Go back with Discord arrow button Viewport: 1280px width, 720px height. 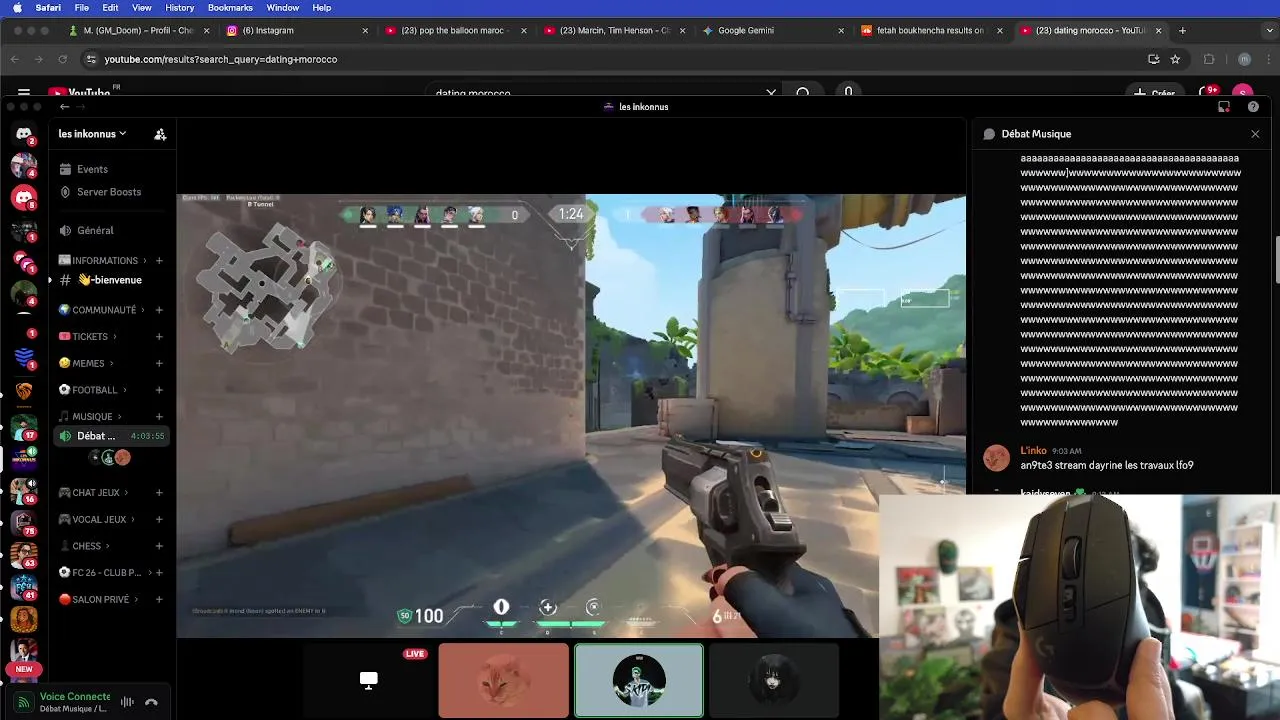tap(64, 107)
